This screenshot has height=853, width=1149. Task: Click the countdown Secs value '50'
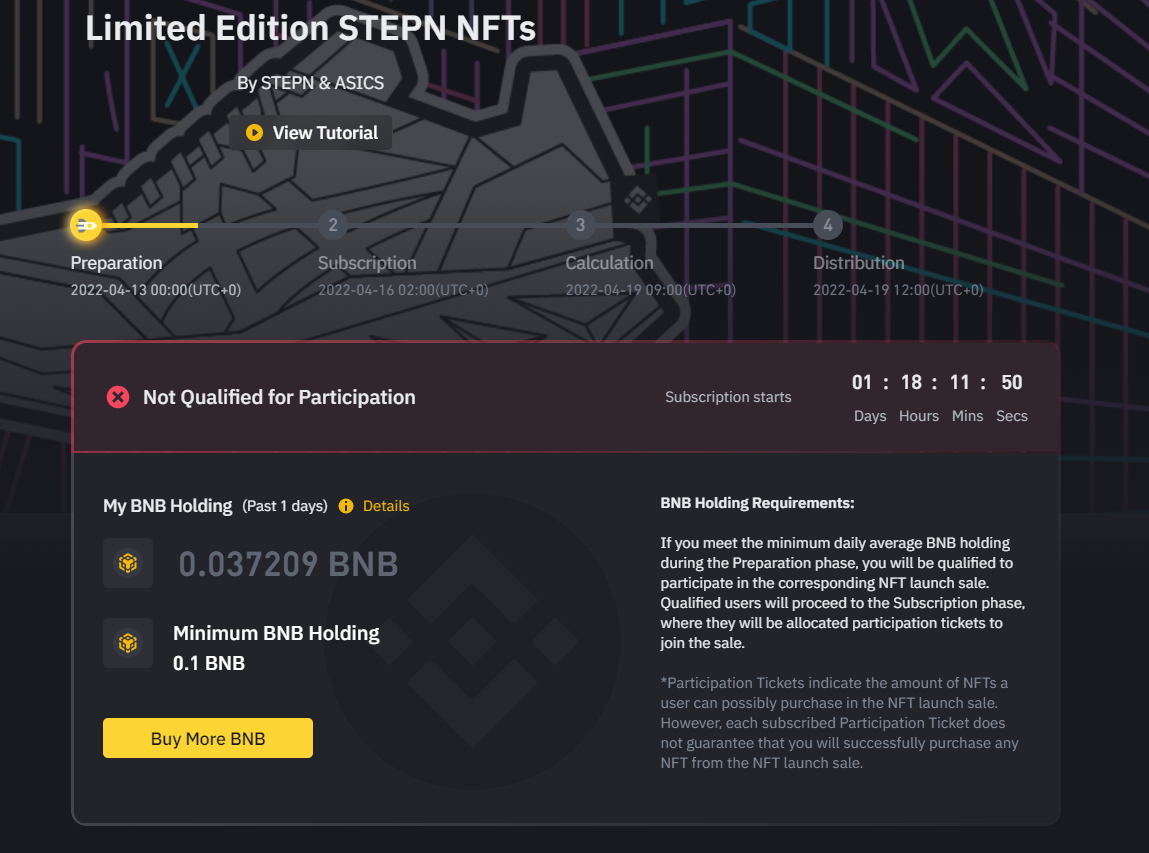(1012, 383)
